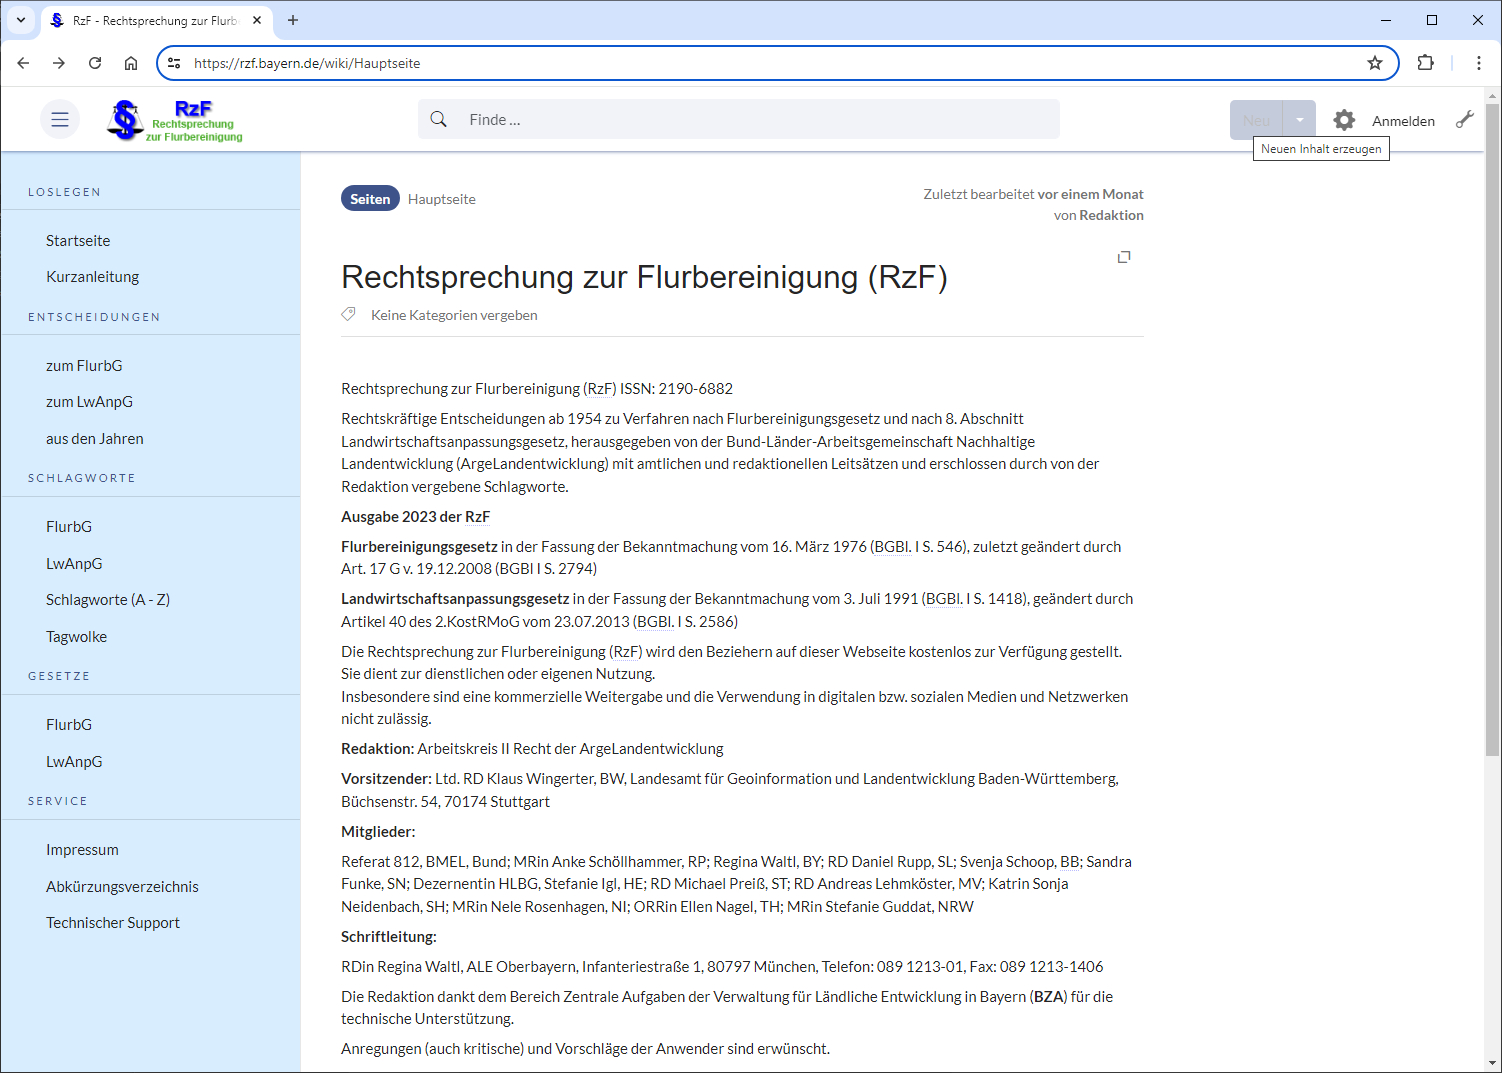Viewport: 1502px width, 1073px height.
Task: Go back in browser history
Action: click(23, 63)
